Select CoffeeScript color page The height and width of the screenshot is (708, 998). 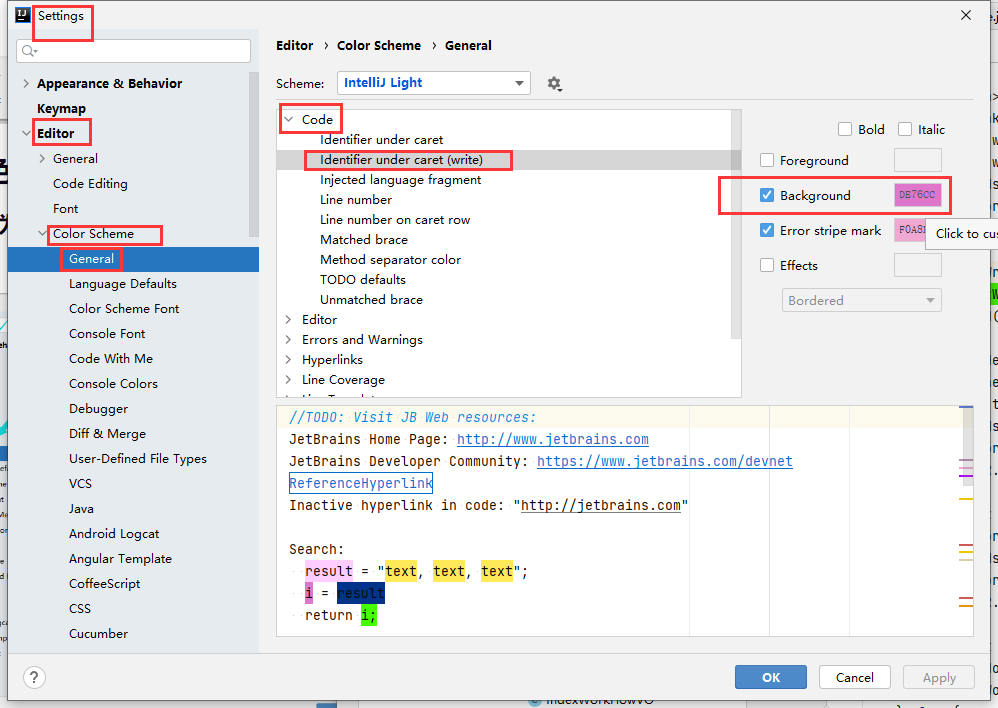pyautogui.click(x=104, y=584)
